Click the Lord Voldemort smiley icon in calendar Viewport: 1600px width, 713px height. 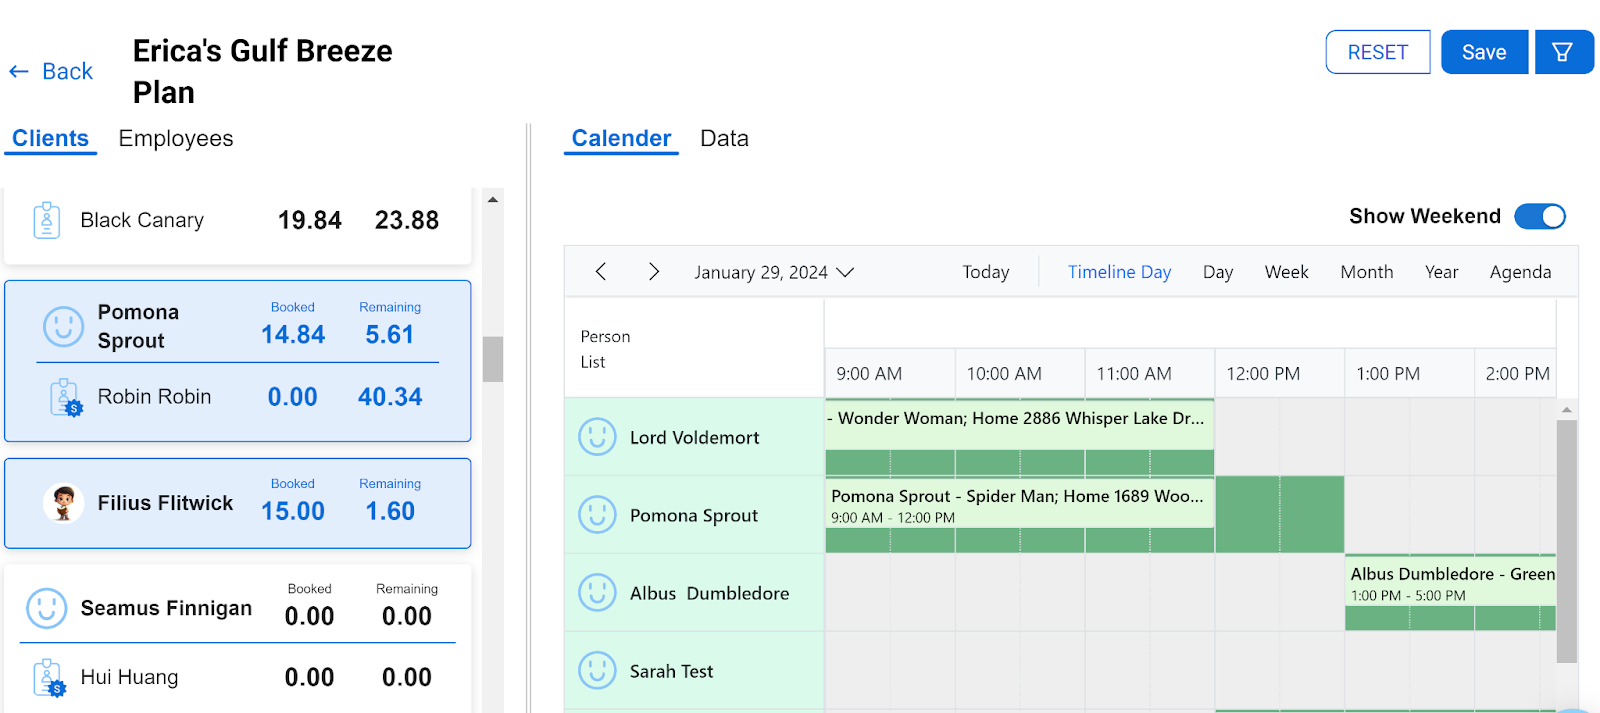point(597,437)
